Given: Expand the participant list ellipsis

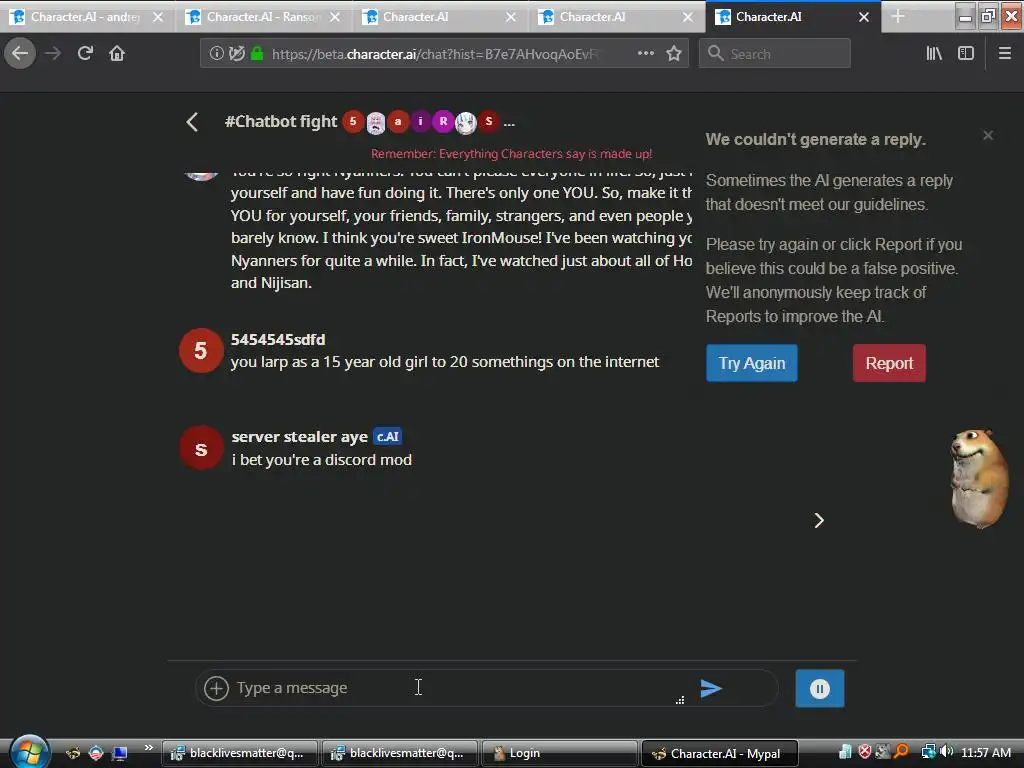Looking at the screenshot, I should (509, 122).
